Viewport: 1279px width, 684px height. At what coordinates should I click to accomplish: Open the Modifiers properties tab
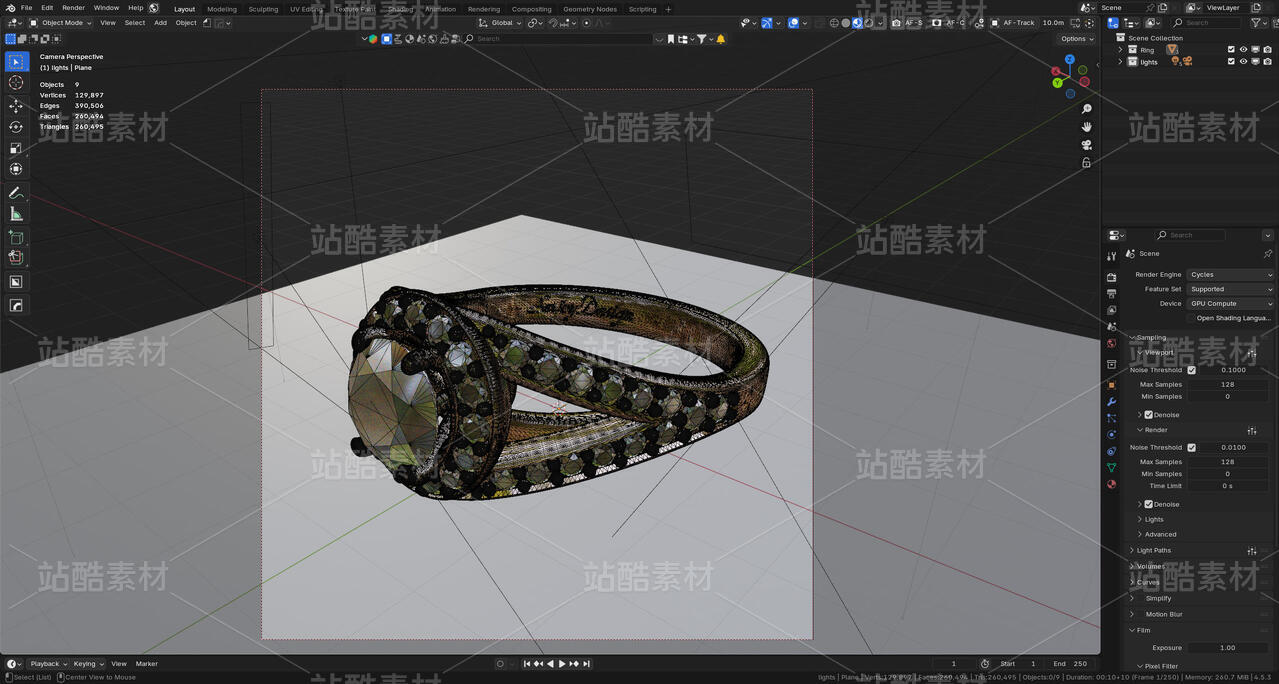click(1111, 401)
